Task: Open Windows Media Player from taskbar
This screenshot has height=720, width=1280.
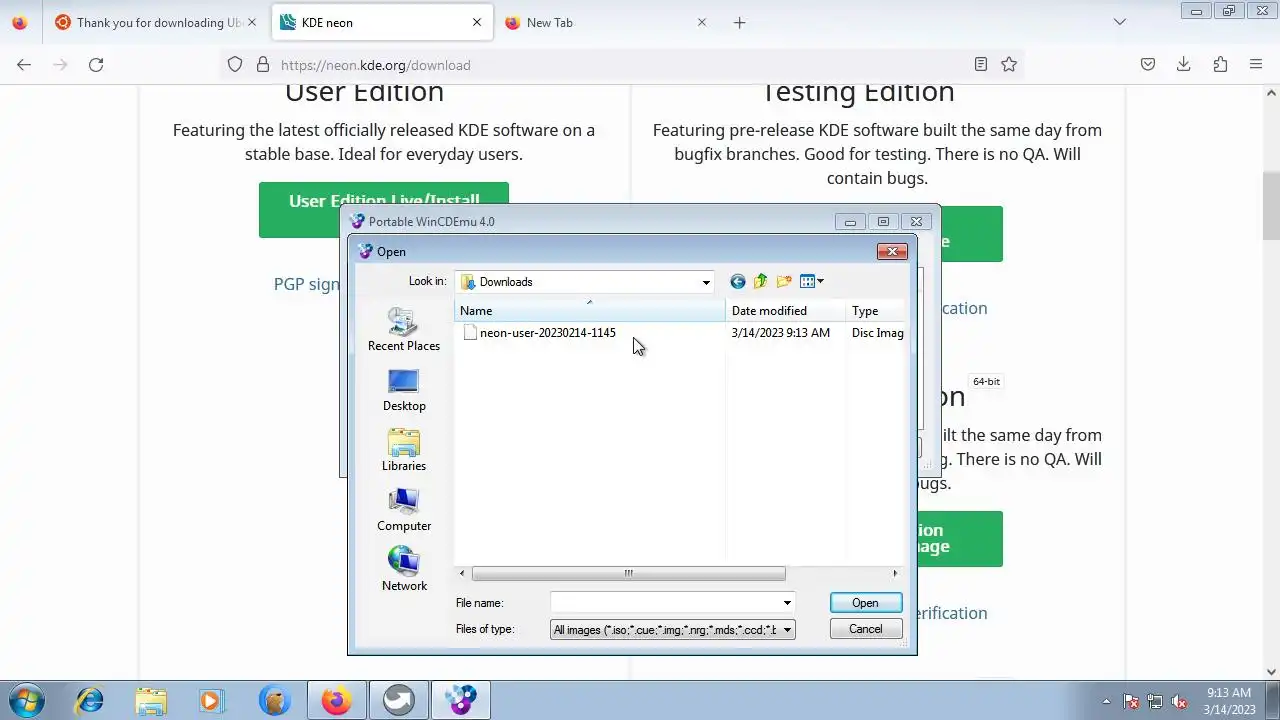Action: coord(212,701)
